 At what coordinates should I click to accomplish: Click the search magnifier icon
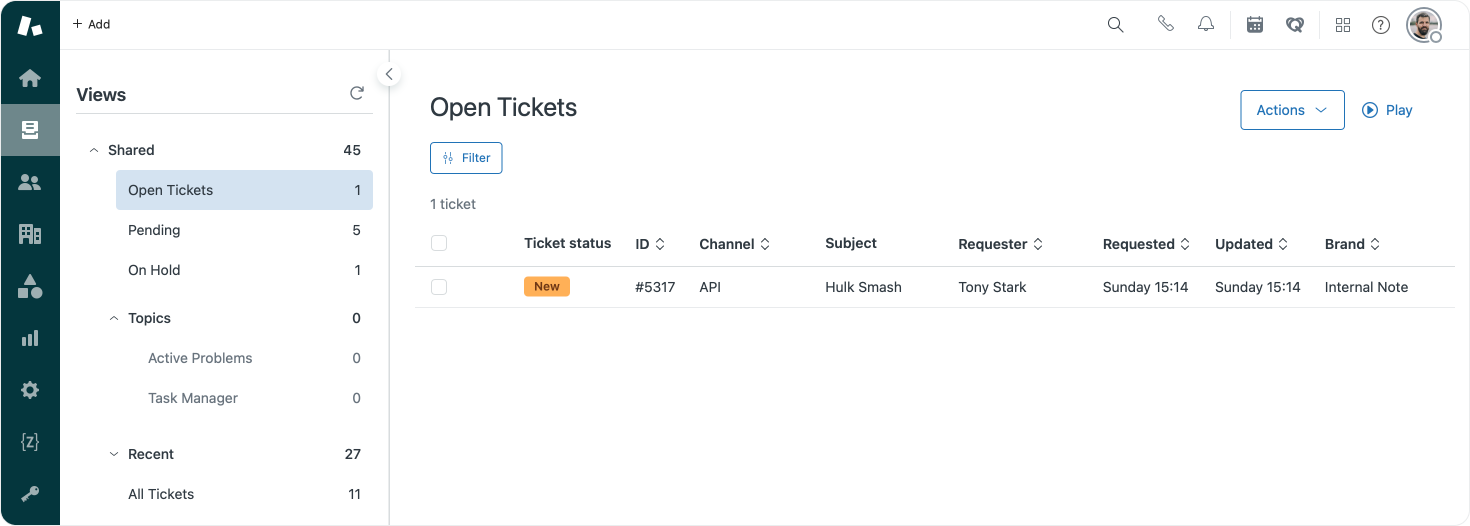coord(1116,25)
